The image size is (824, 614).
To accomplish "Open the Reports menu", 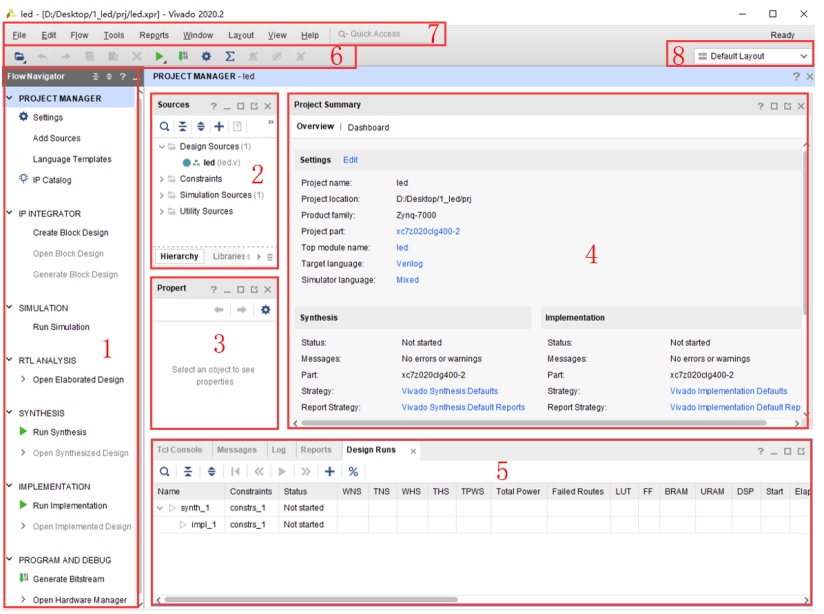I will point(154,35).
